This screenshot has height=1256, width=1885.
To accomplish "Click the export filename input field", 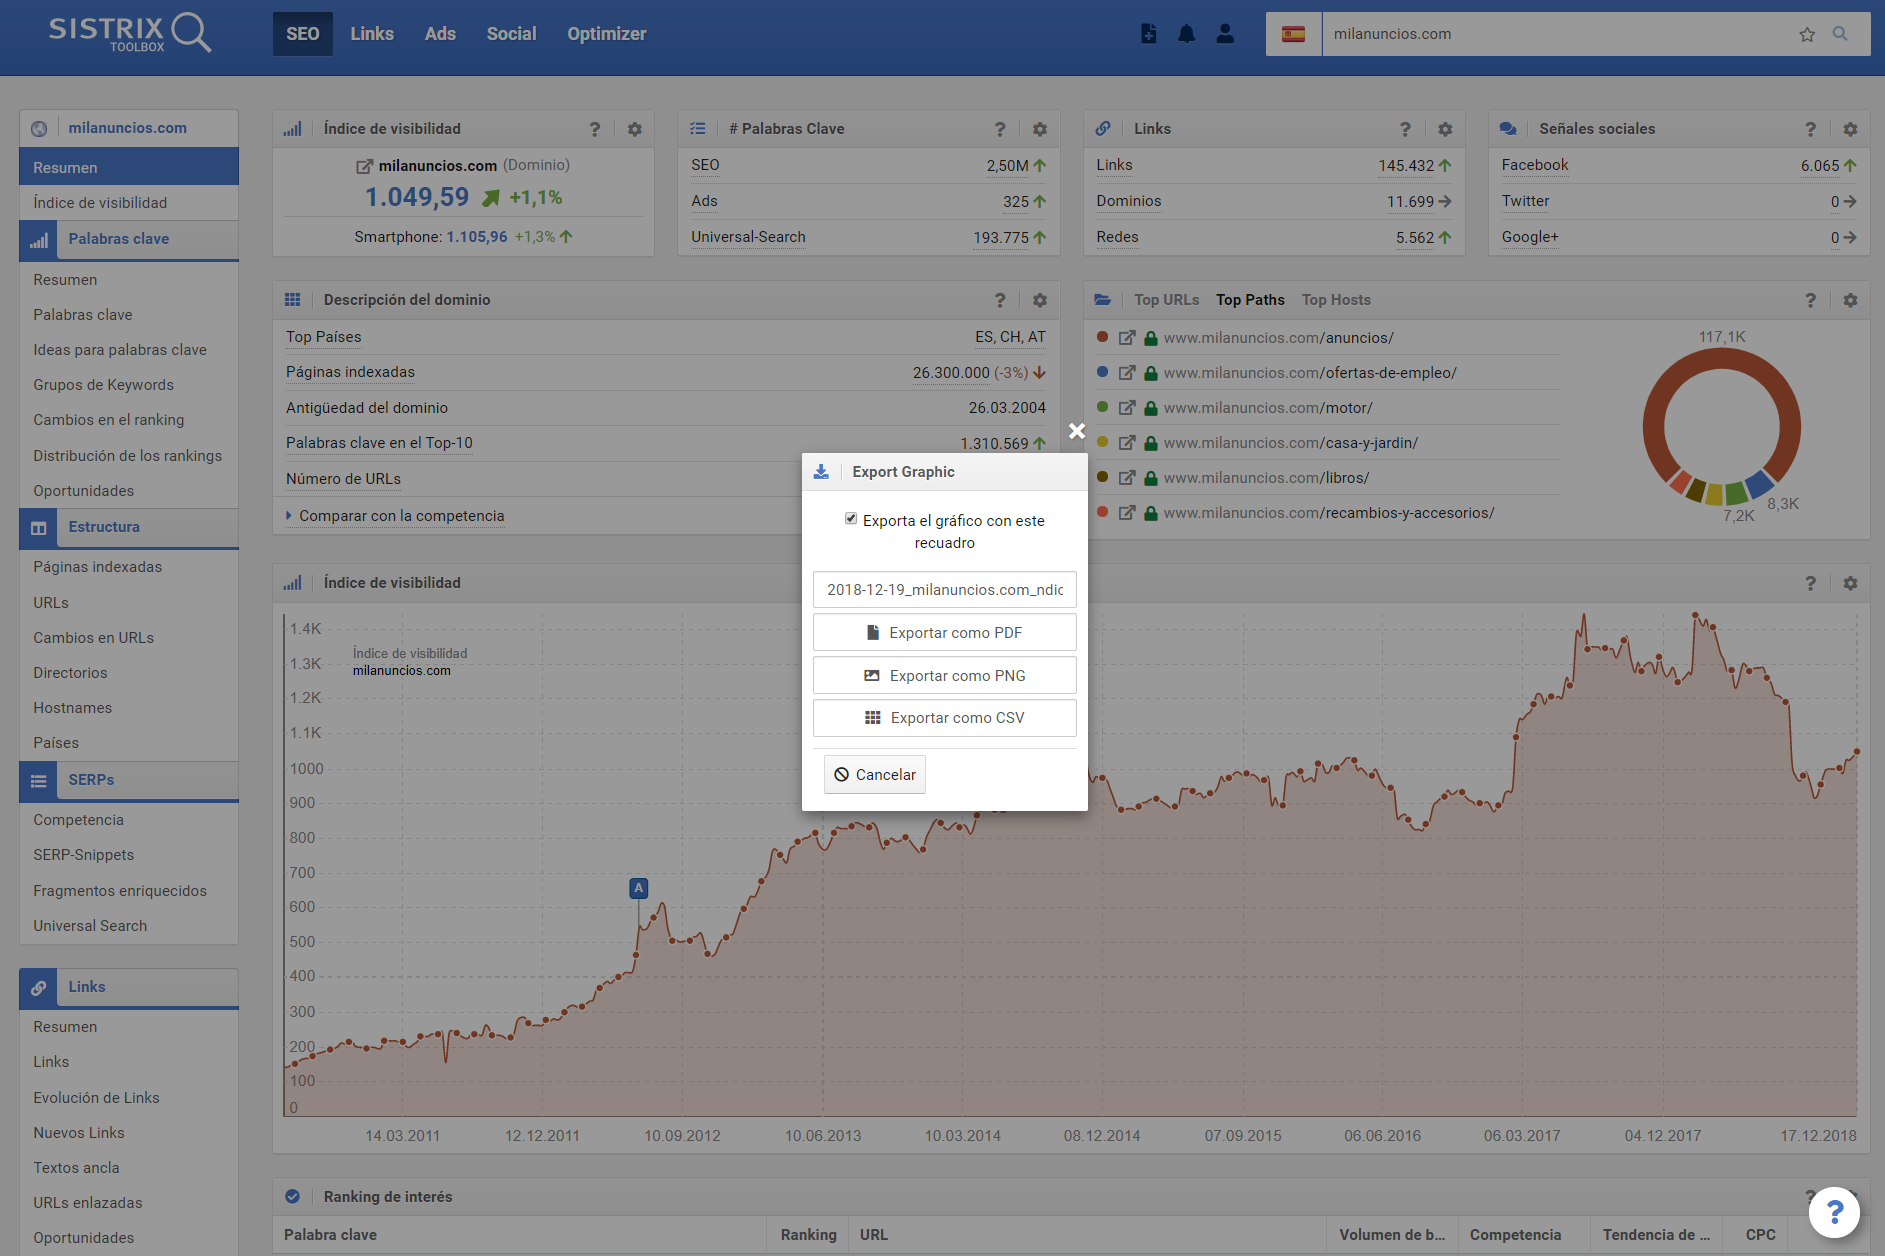I will click(x=944, y=590).
